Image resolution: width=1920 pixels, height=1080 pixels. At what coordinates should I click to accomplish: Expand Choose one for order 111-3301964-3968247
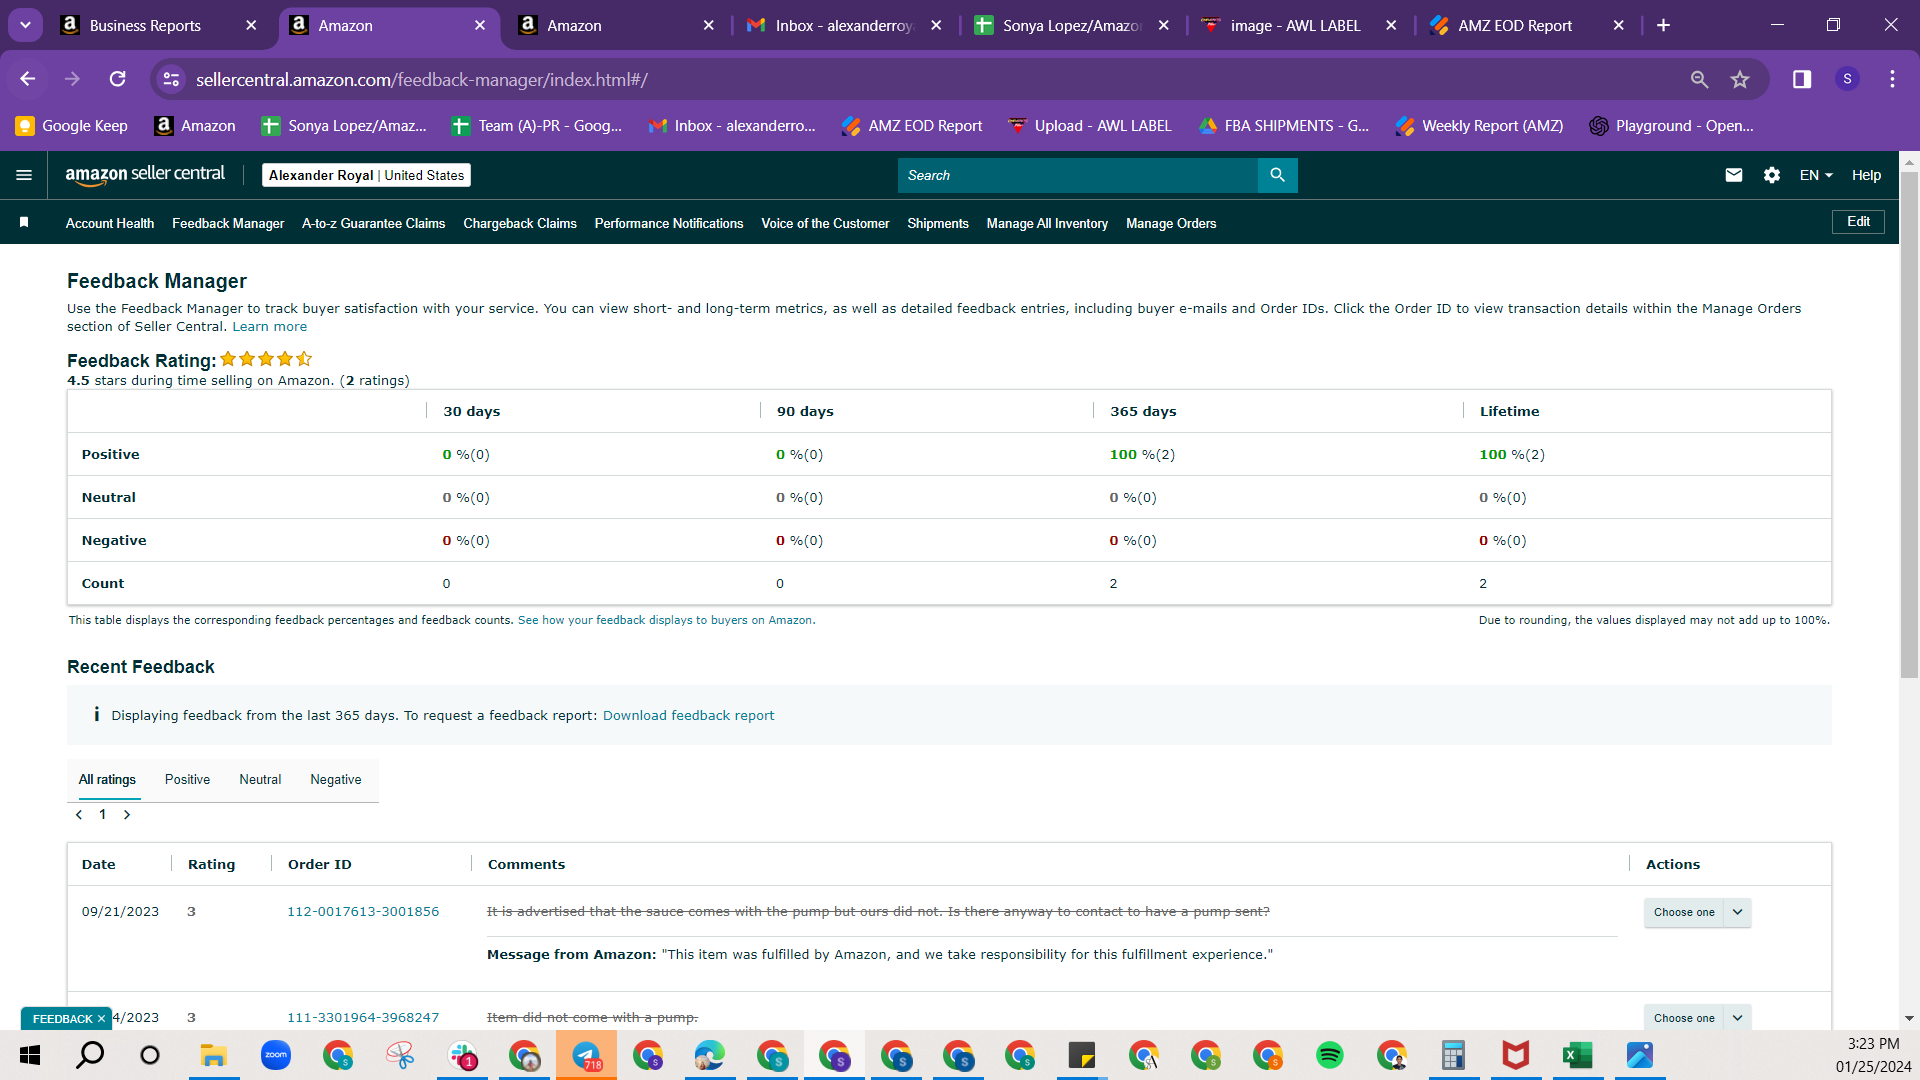click(1697, 1017)
